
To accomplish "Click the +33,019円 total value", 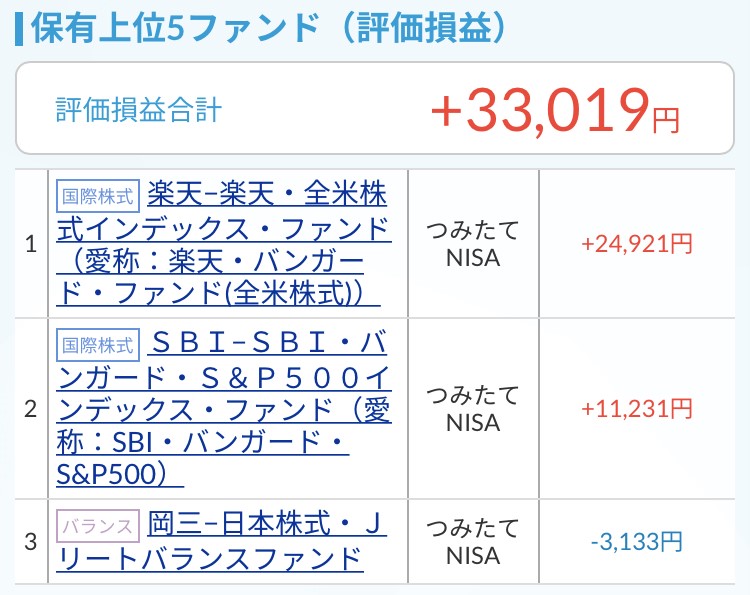I will click(538, 109).
